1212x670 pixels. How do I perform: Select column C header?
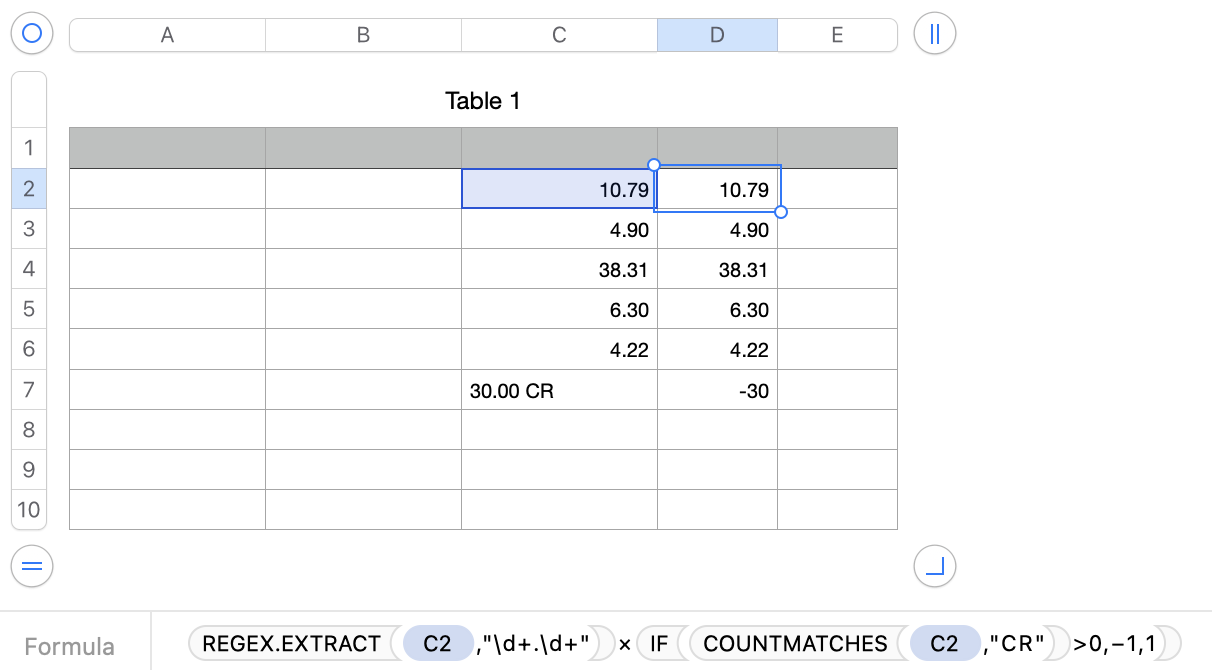tap(559, 35)
